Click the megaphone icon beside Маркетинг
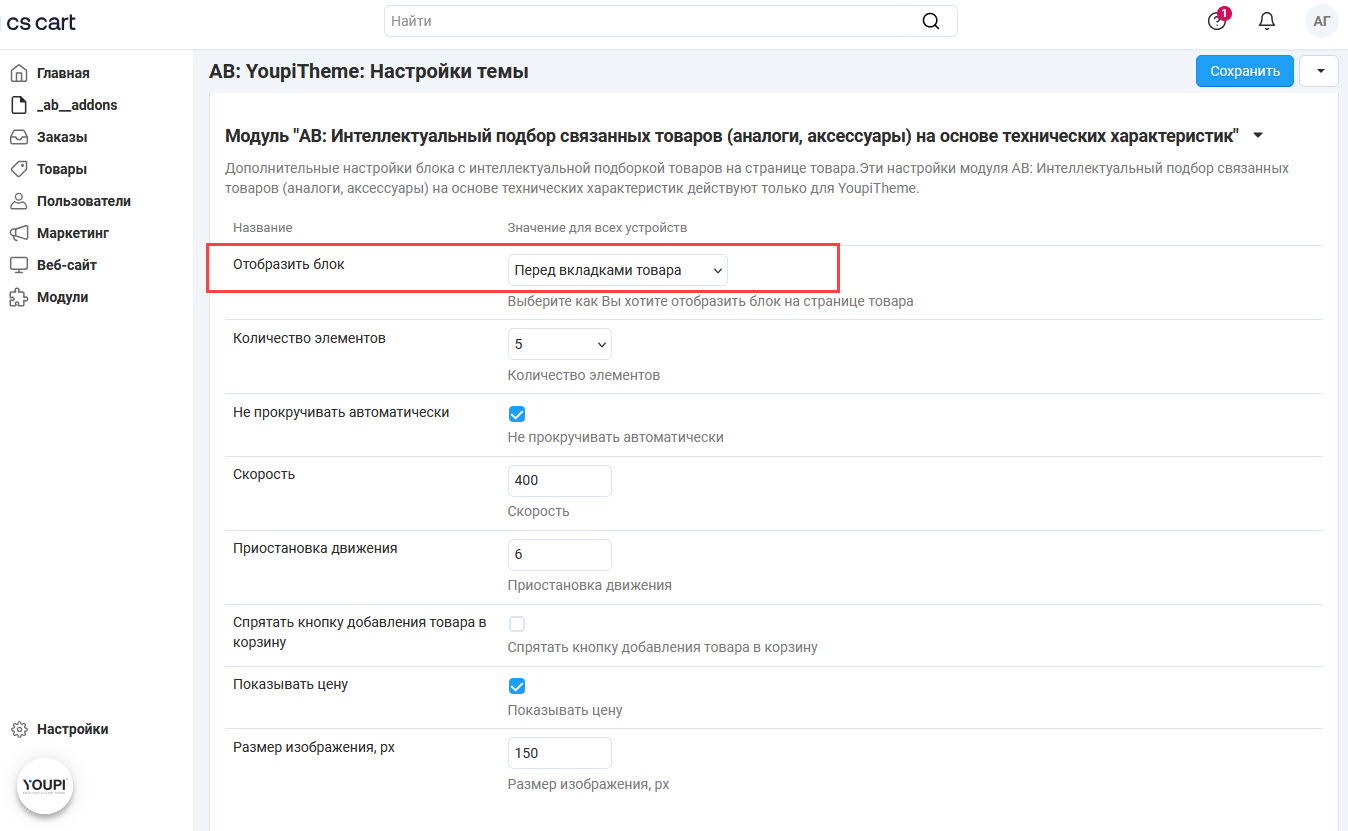Viewport: 1348px width, 831px height. [18, 233]
